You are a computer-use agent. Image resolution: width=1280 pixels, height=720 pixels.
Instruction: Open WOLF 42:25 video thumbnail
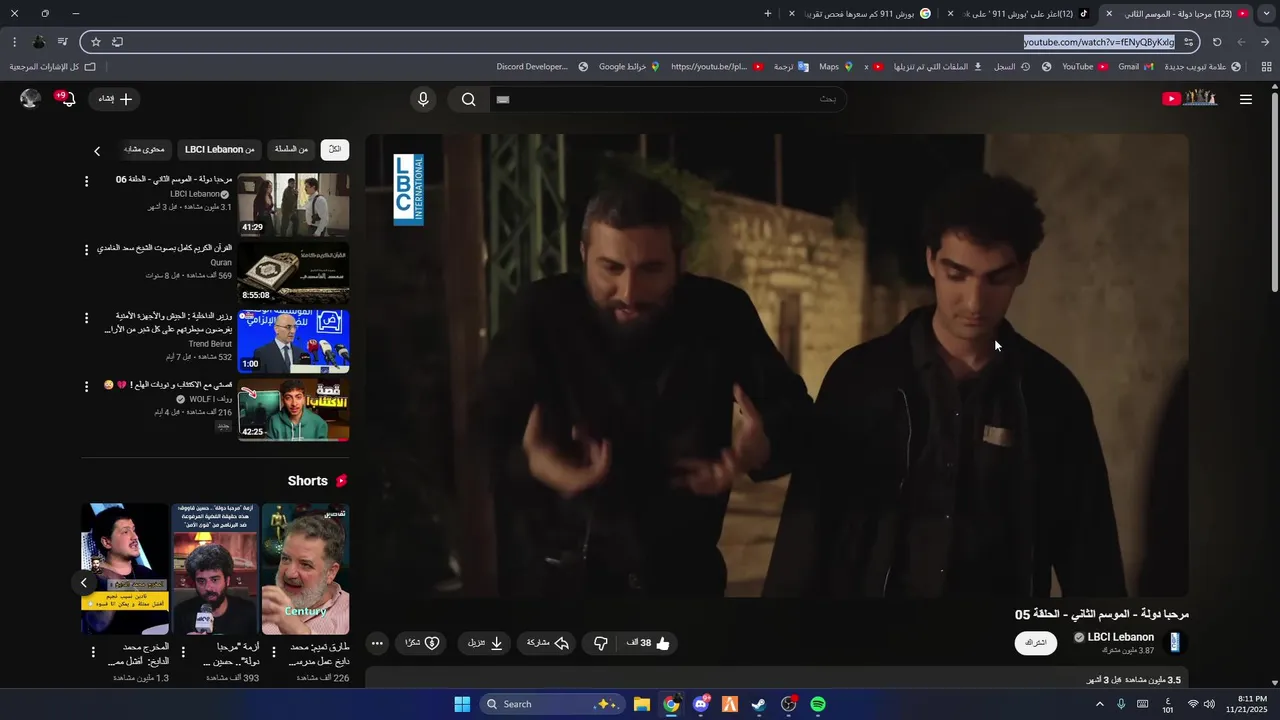pyautogui.click(x=293, y=409)
